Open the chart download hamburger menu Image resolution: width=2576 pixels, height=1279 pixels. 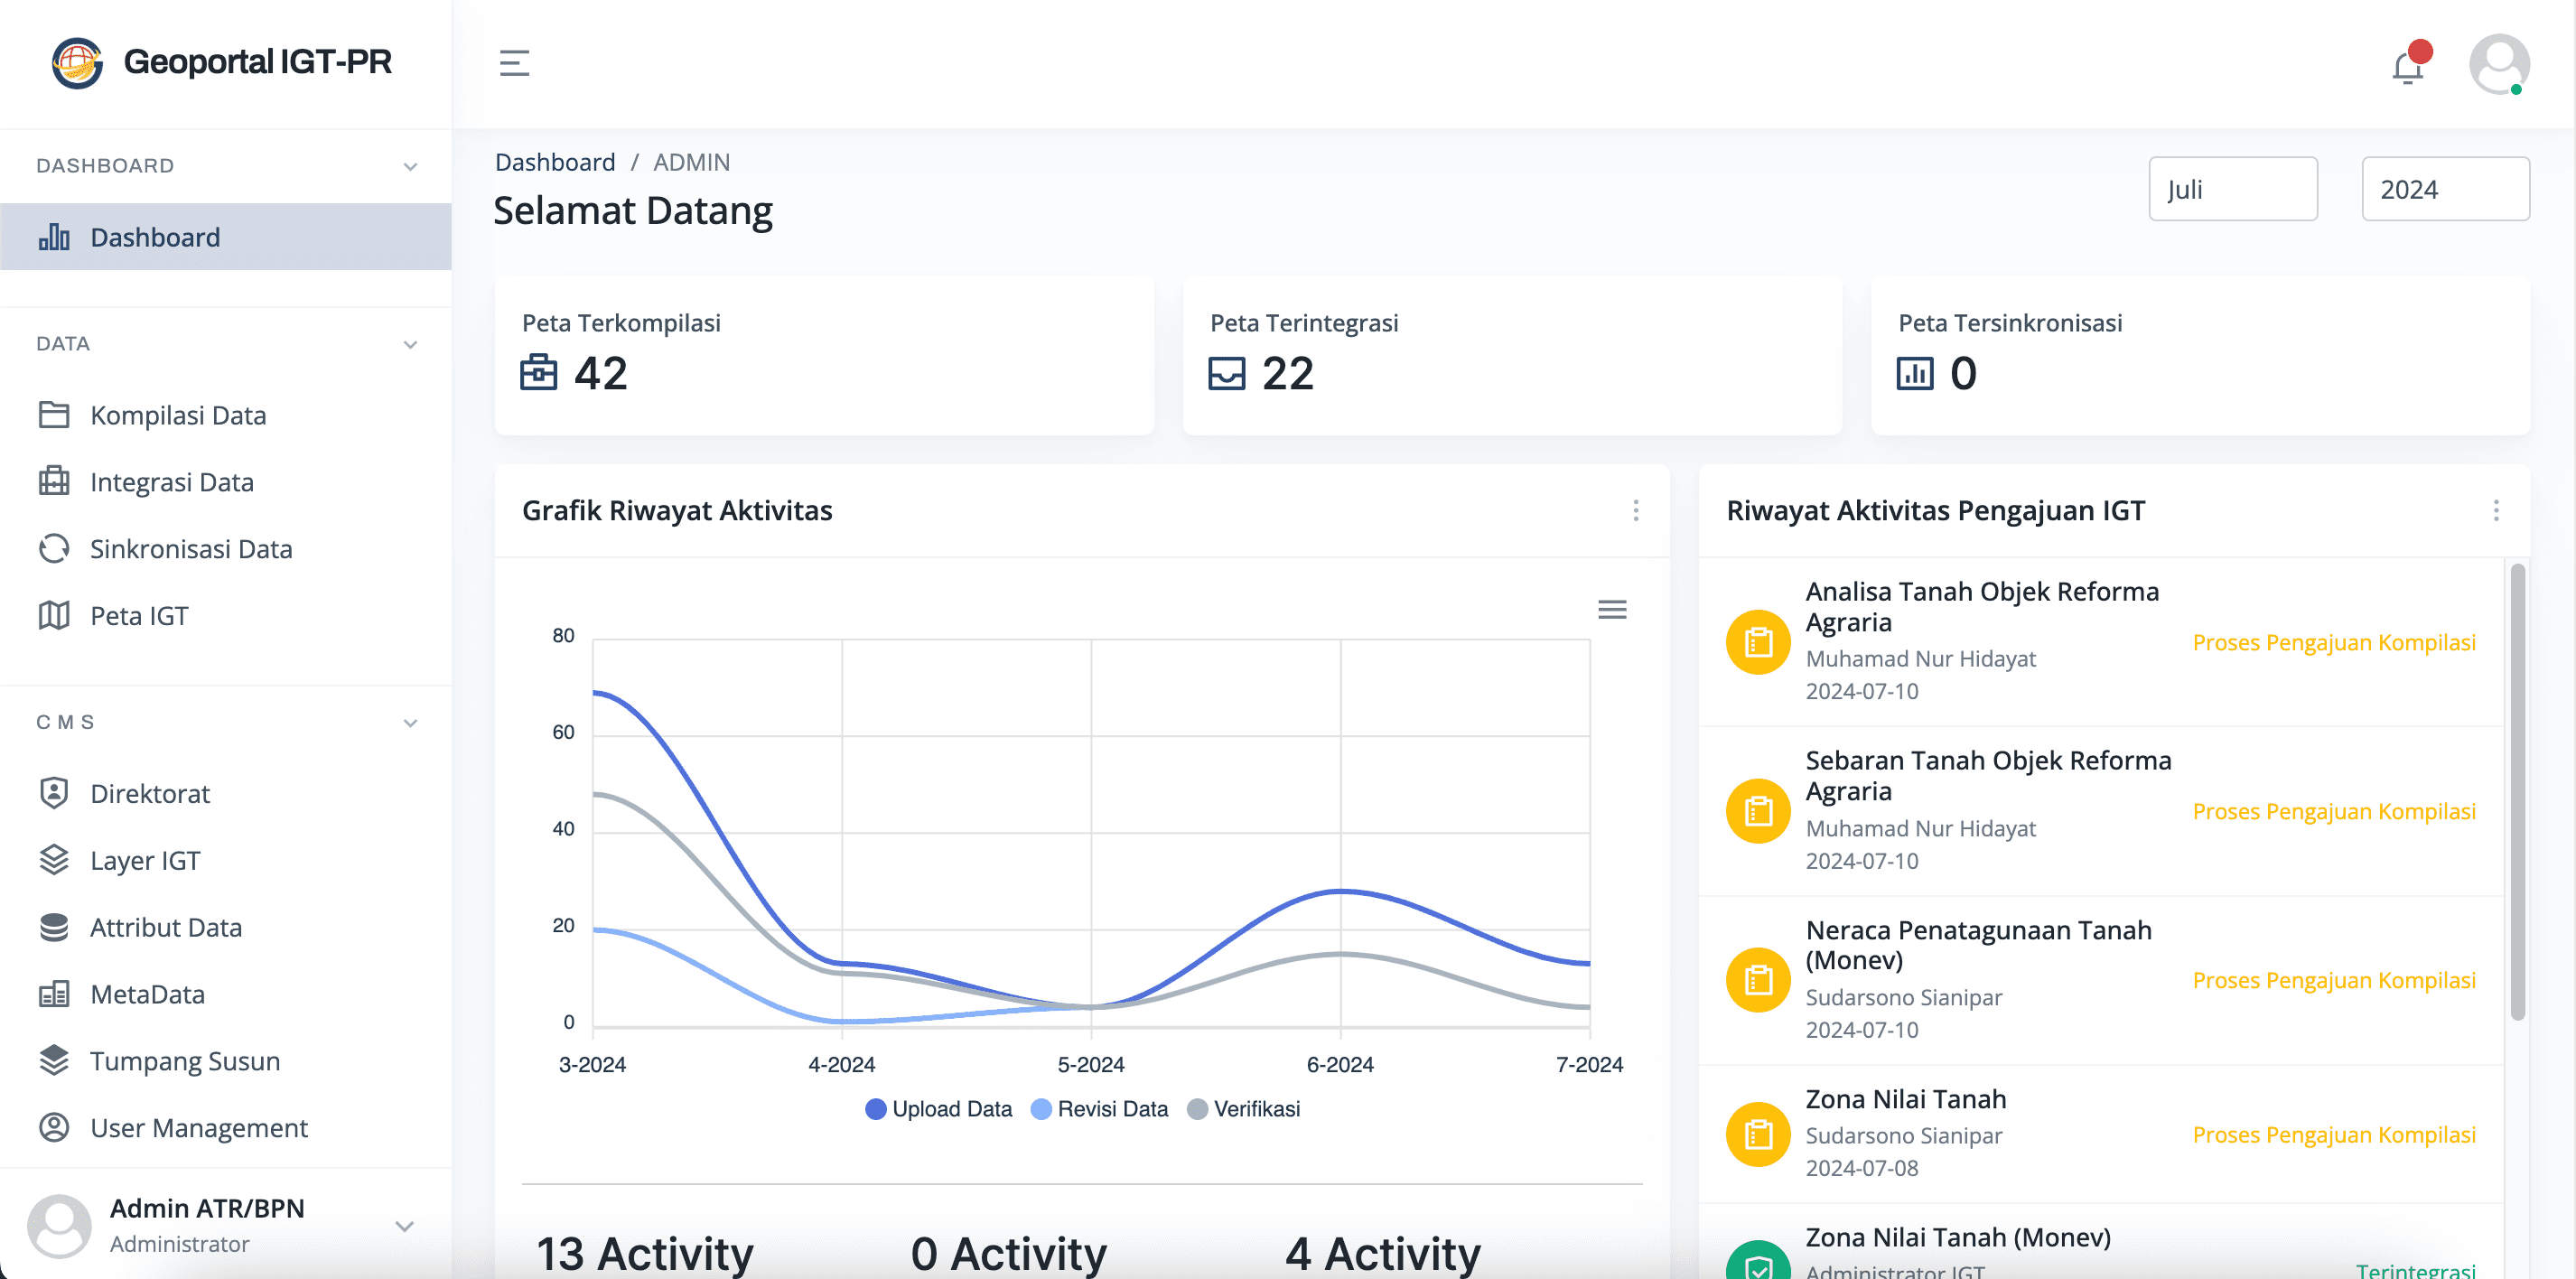click(1612, 610)
